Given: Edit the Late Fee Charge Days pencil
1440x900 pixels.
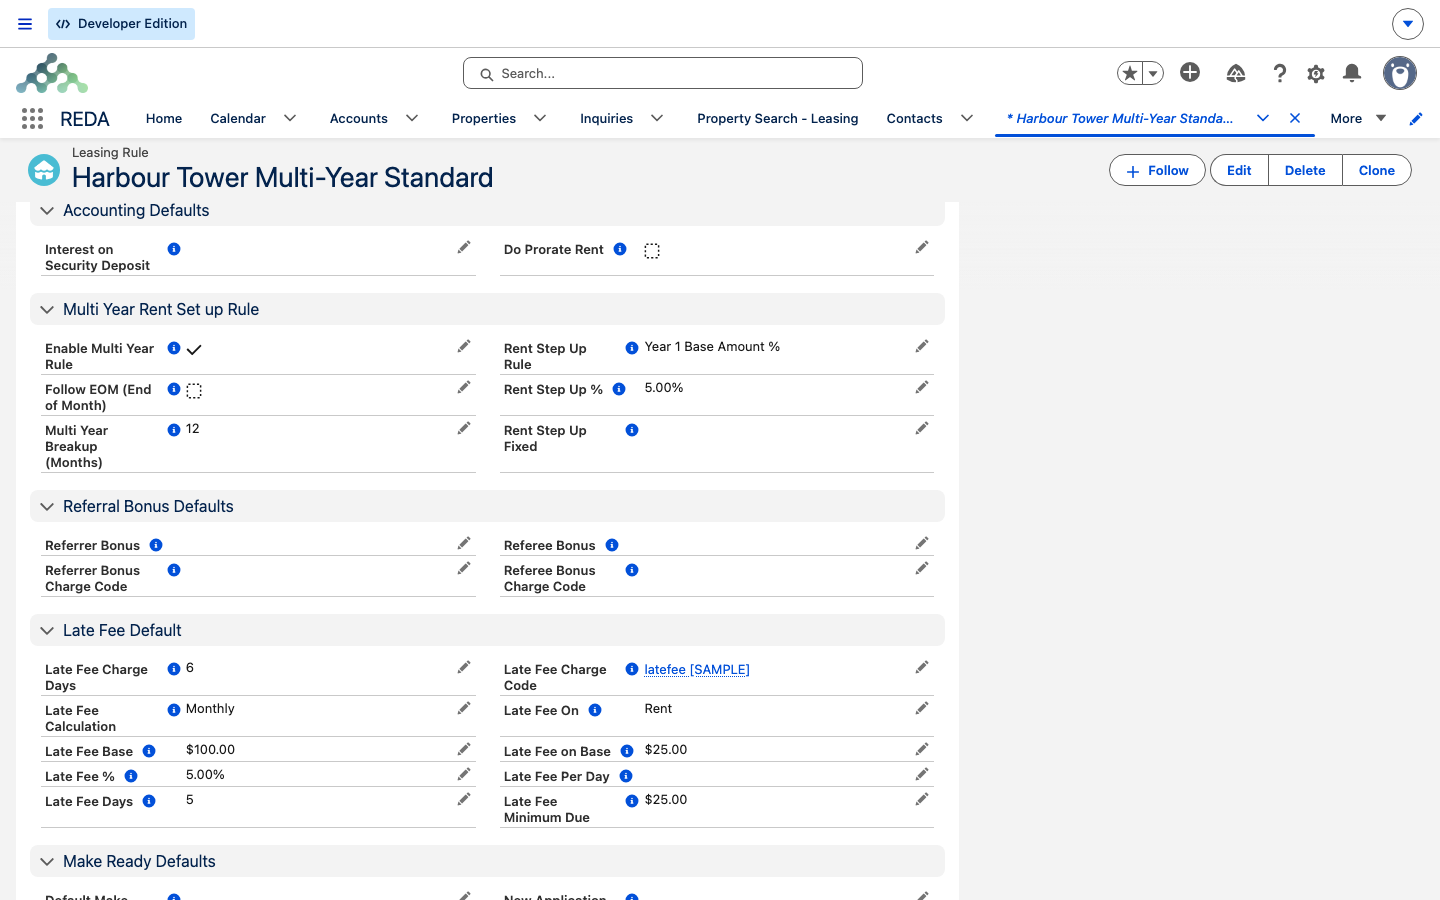Looking at the screenshot, I should pyautogui.click(x=464, y=667).
